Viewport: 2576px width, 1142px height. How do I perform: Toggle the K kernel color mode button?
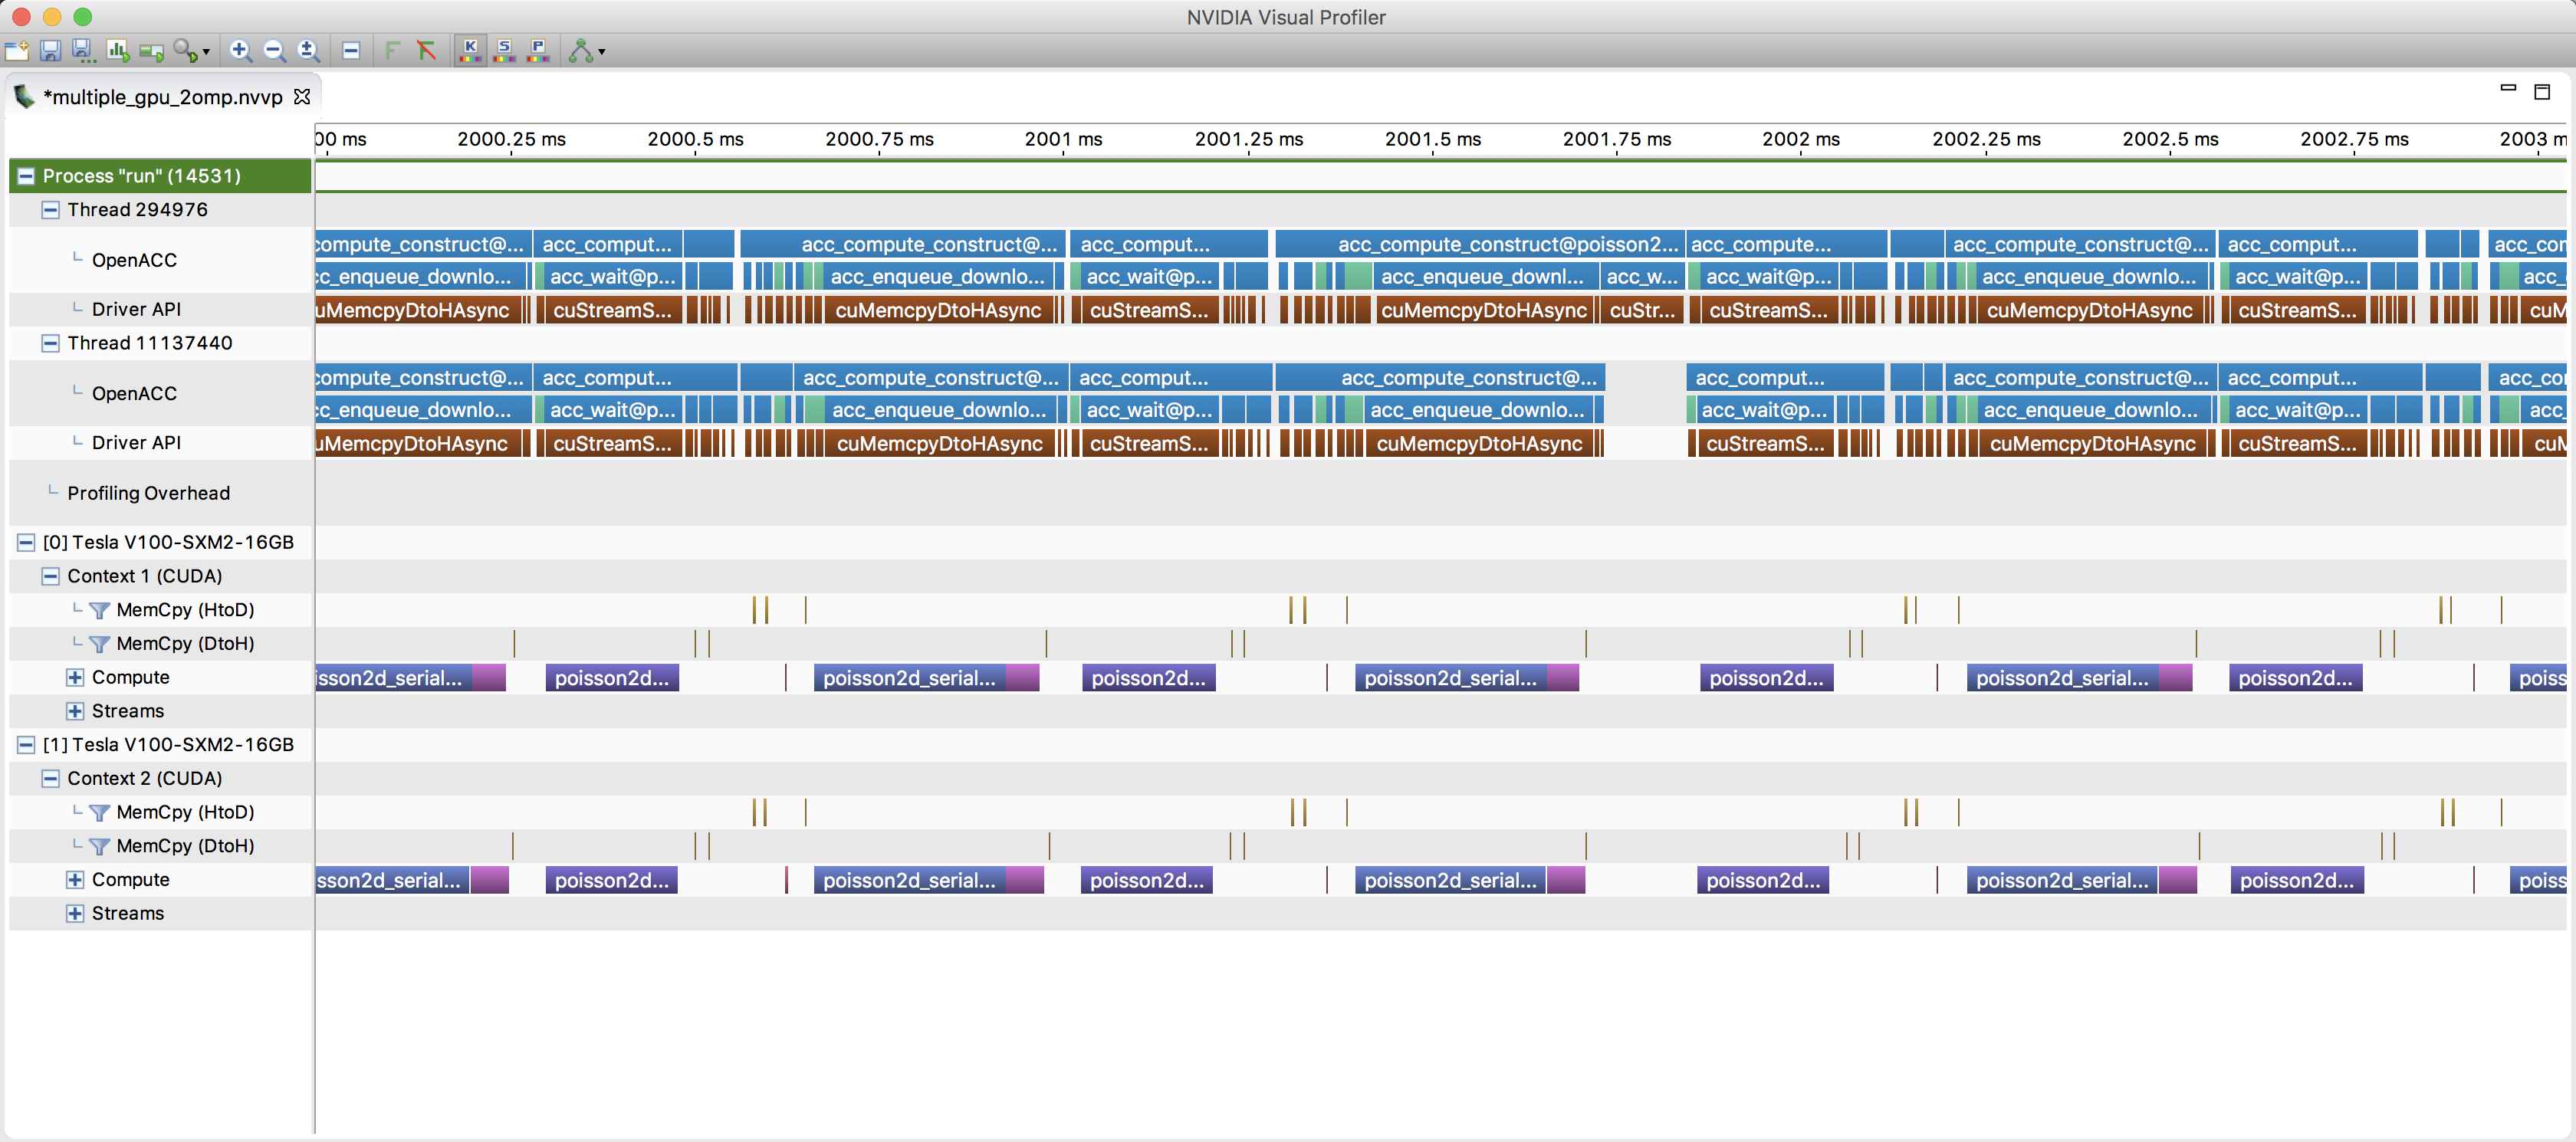(470, 50)
